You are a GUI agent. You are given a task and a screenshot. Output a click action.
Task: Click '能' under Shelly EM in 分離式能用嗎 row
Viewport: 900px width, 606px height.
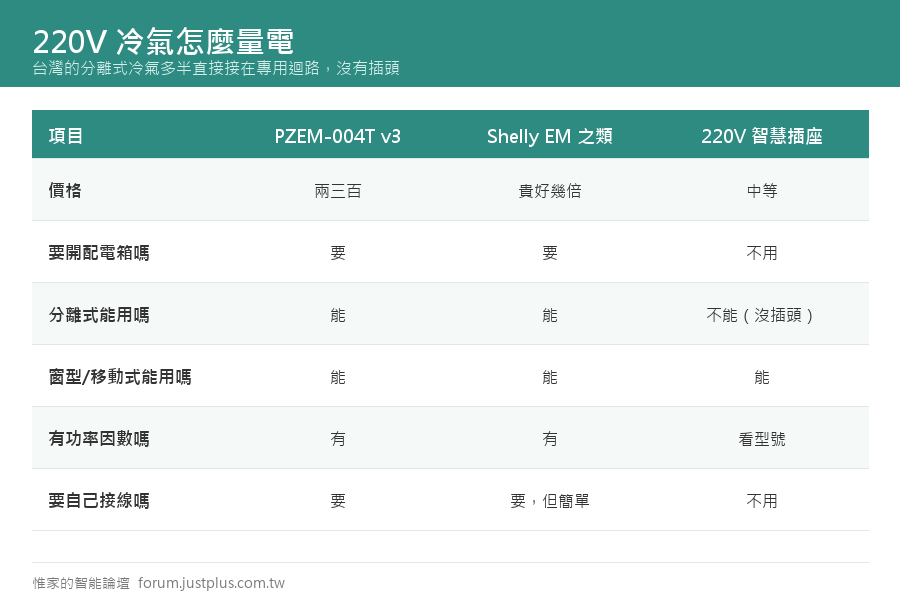(550, 315)
